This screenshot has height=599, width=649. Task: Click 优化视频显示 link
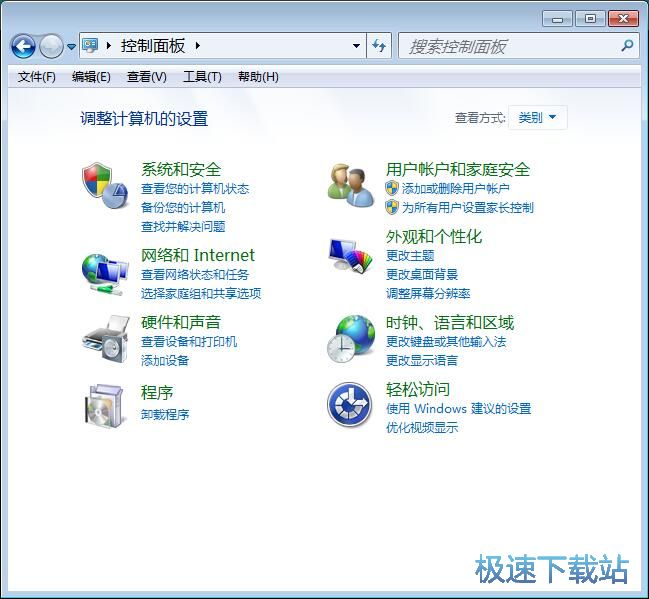coord(422,428)
